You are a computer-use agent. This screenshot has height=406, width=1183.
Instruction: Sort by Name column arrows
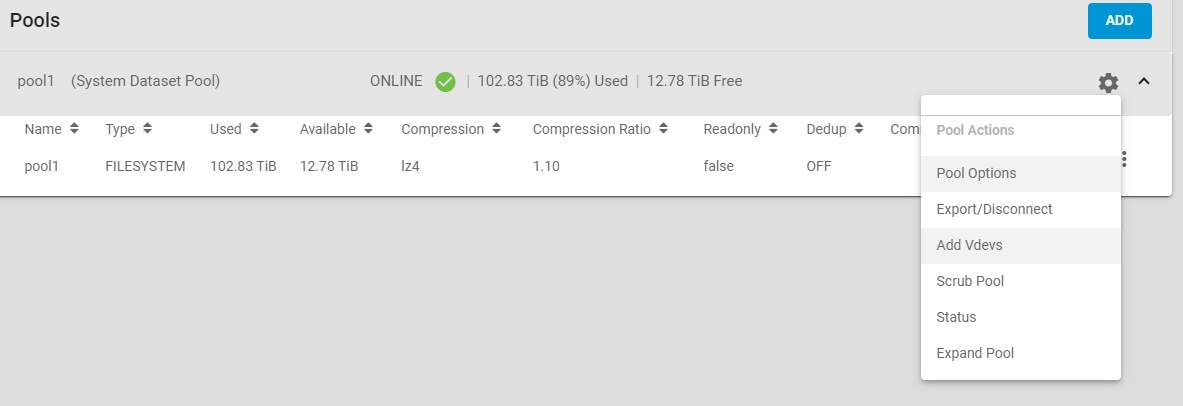pos(74,129)
